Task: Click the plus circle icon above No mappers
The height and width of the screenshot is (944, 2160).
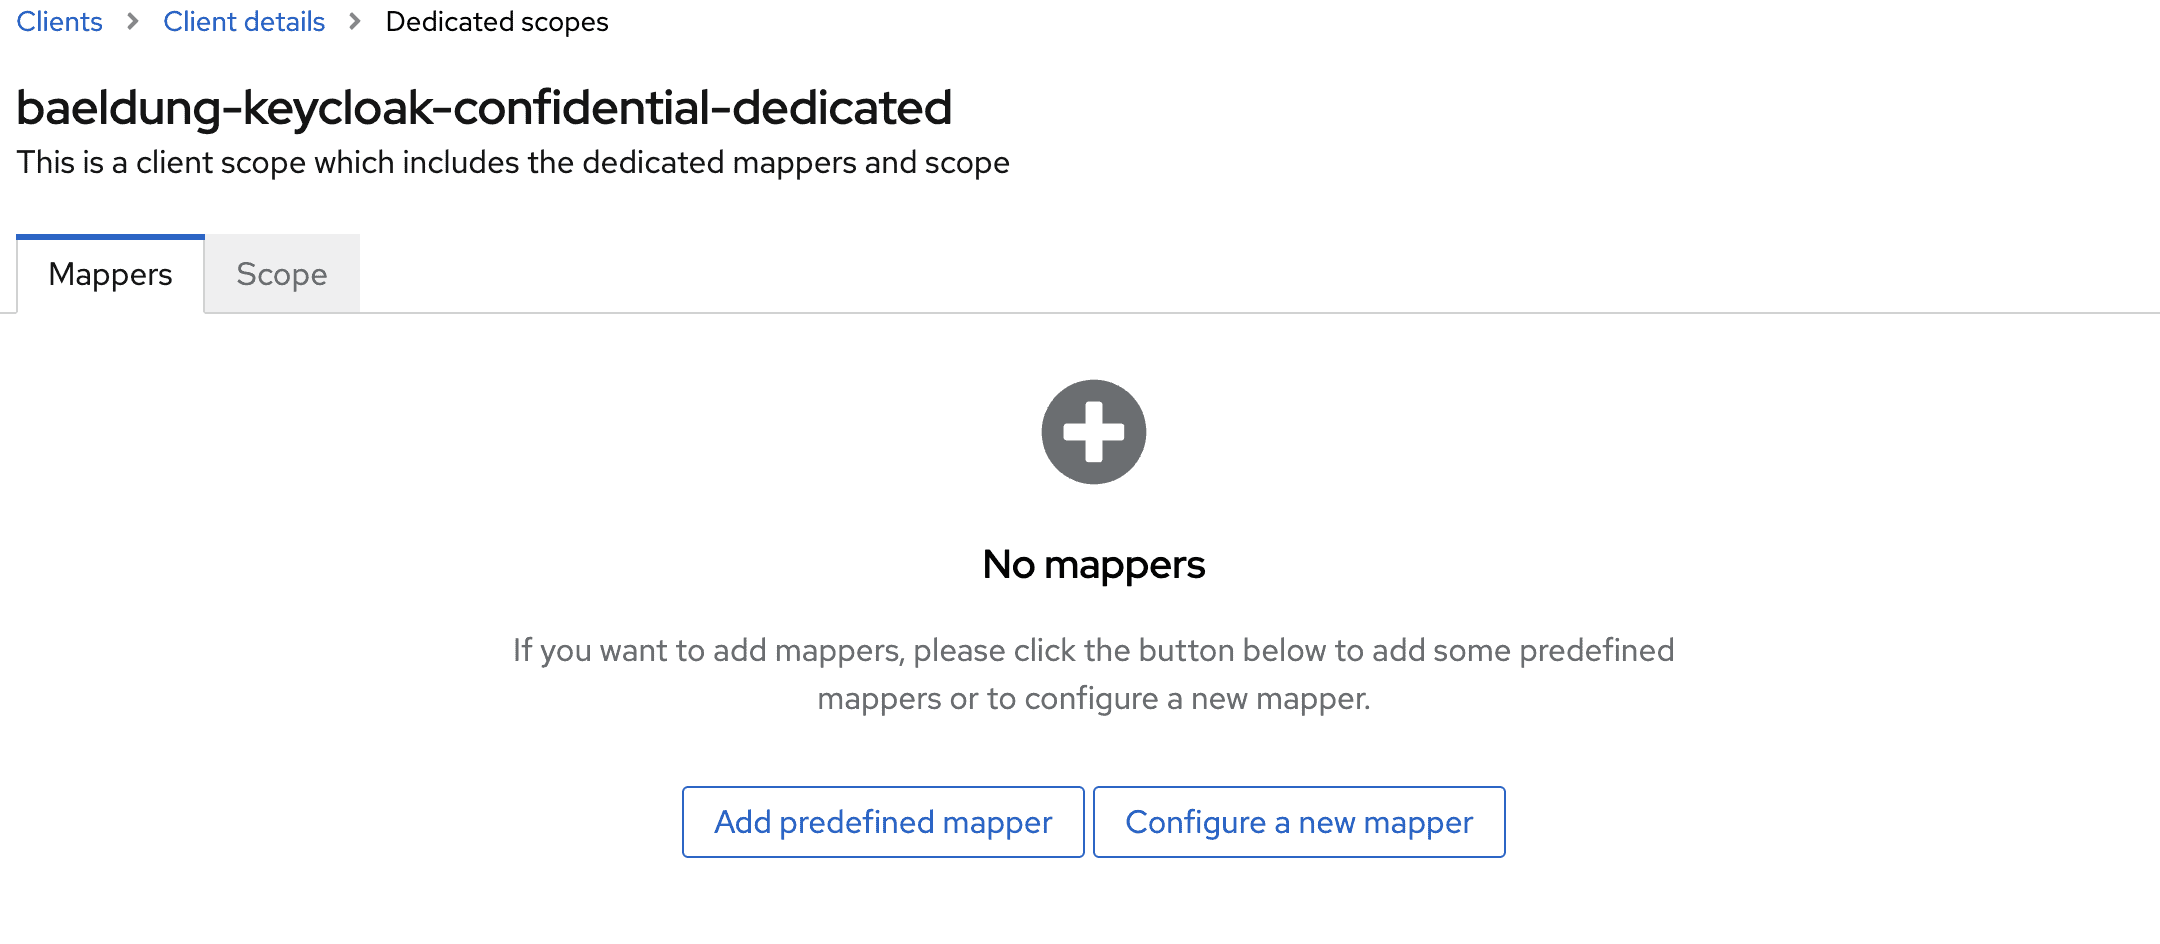Action: (1093, 432)
